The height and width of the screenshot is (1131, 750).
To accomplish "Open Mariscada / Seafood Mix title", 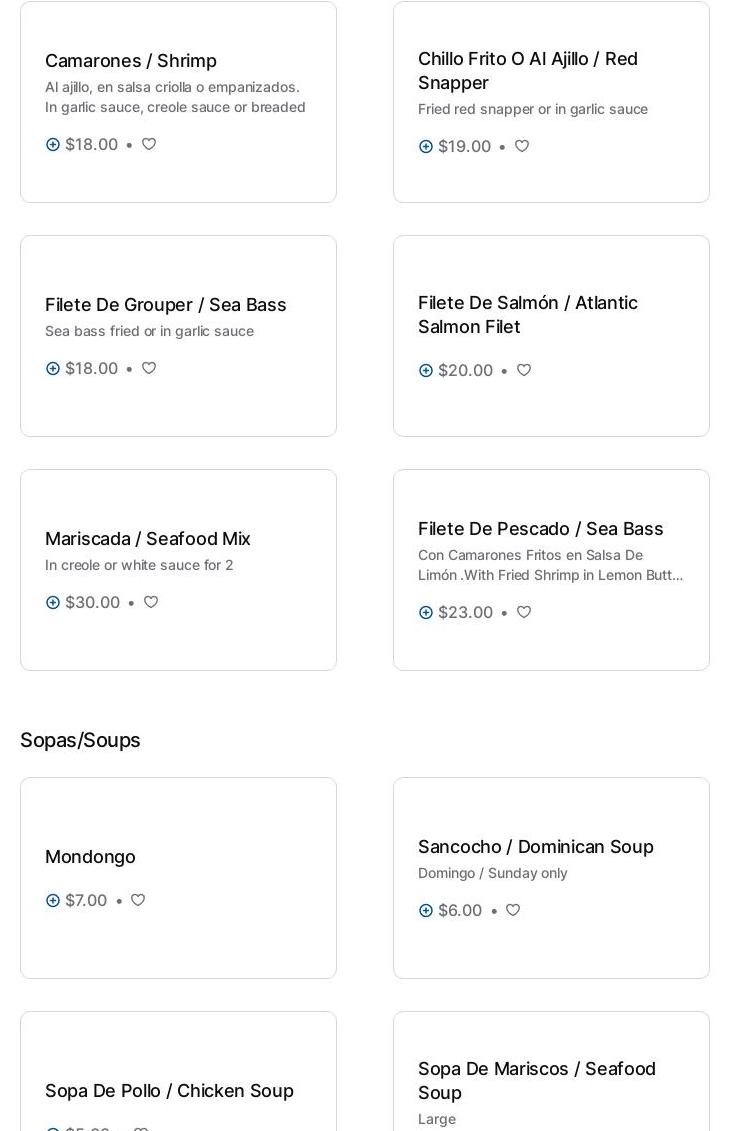I will (148, 539).
